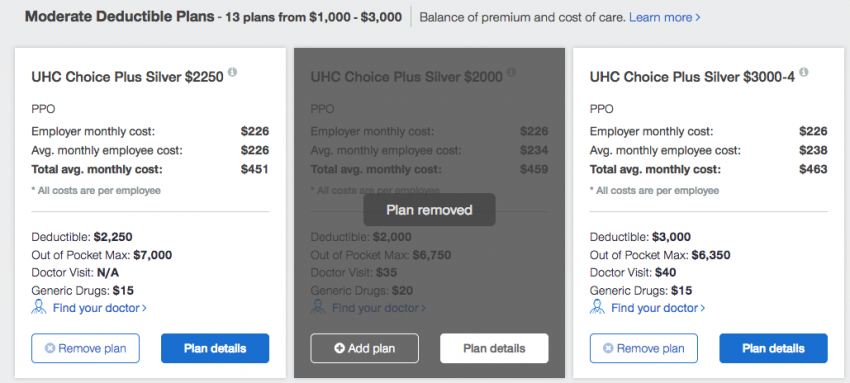Click doctor icon in the $3000-4 plan card

tap(597, 307)
